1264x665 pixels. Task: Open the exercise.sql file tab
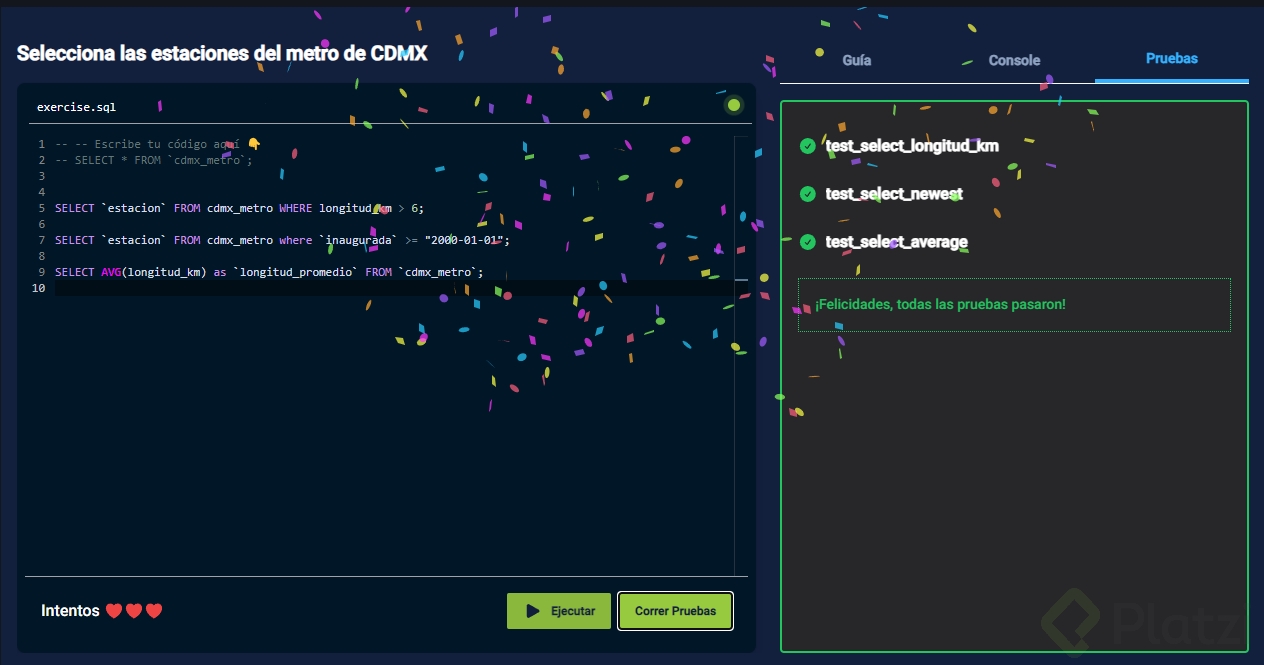tap(76, 106)
